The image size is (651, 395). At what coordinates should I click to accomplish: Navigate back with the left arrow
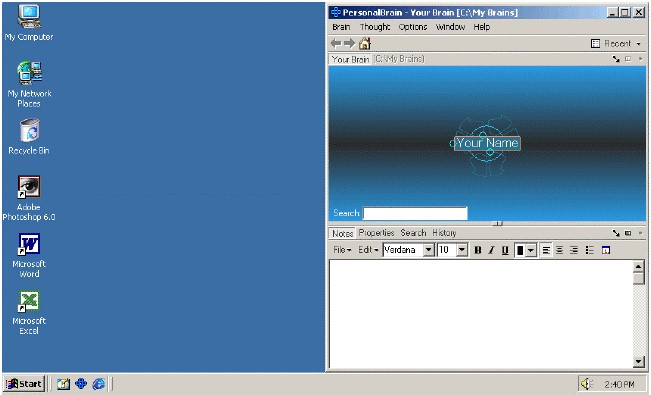click(336, 43)
